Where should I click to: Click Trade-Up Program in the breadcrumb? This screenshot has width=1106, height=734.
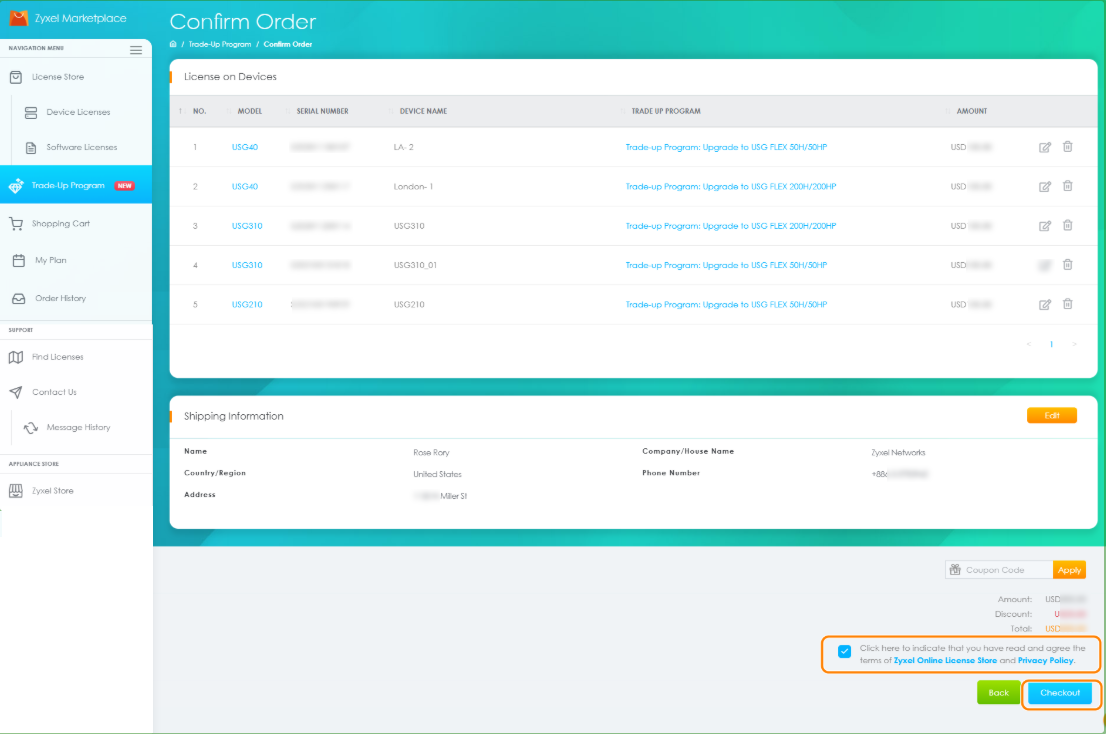pos(220,44)
